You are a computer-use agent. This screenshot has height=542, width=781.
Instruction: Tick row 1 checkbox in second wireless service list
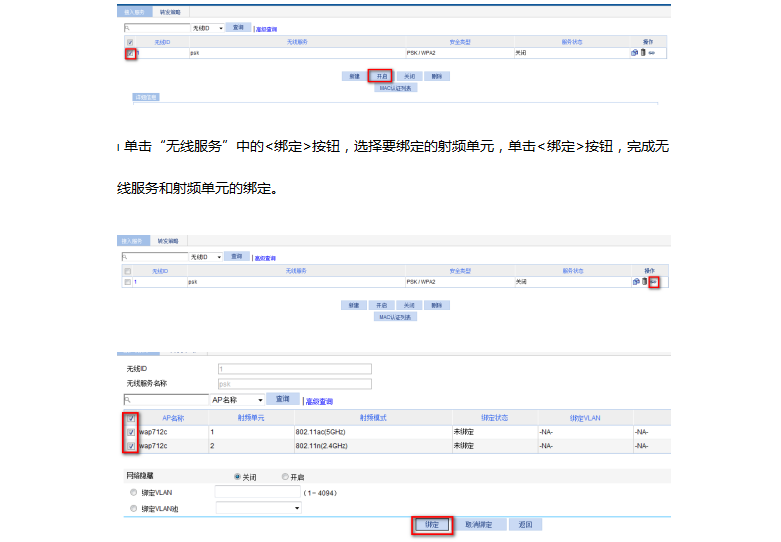(128, 282)
